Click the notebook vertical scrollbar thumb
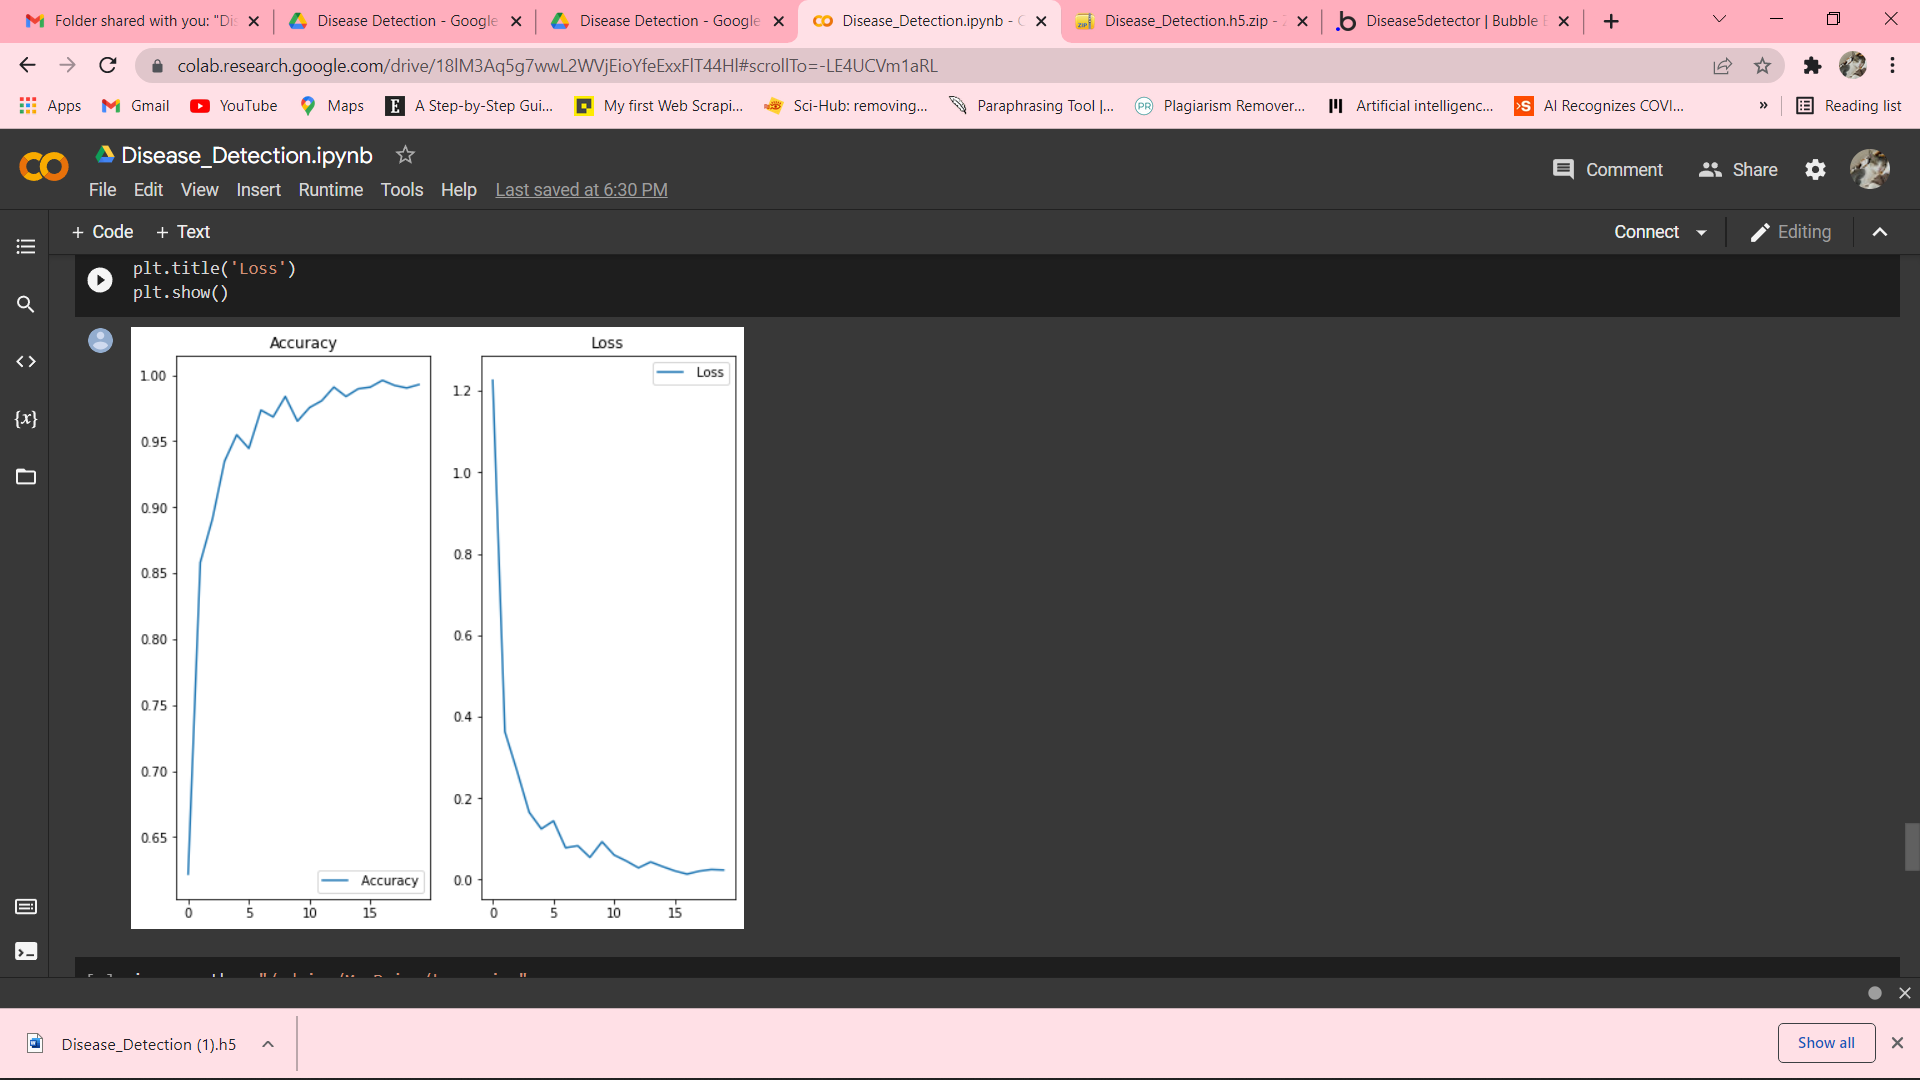The image size is (1920, 1080). (1912, 847)
